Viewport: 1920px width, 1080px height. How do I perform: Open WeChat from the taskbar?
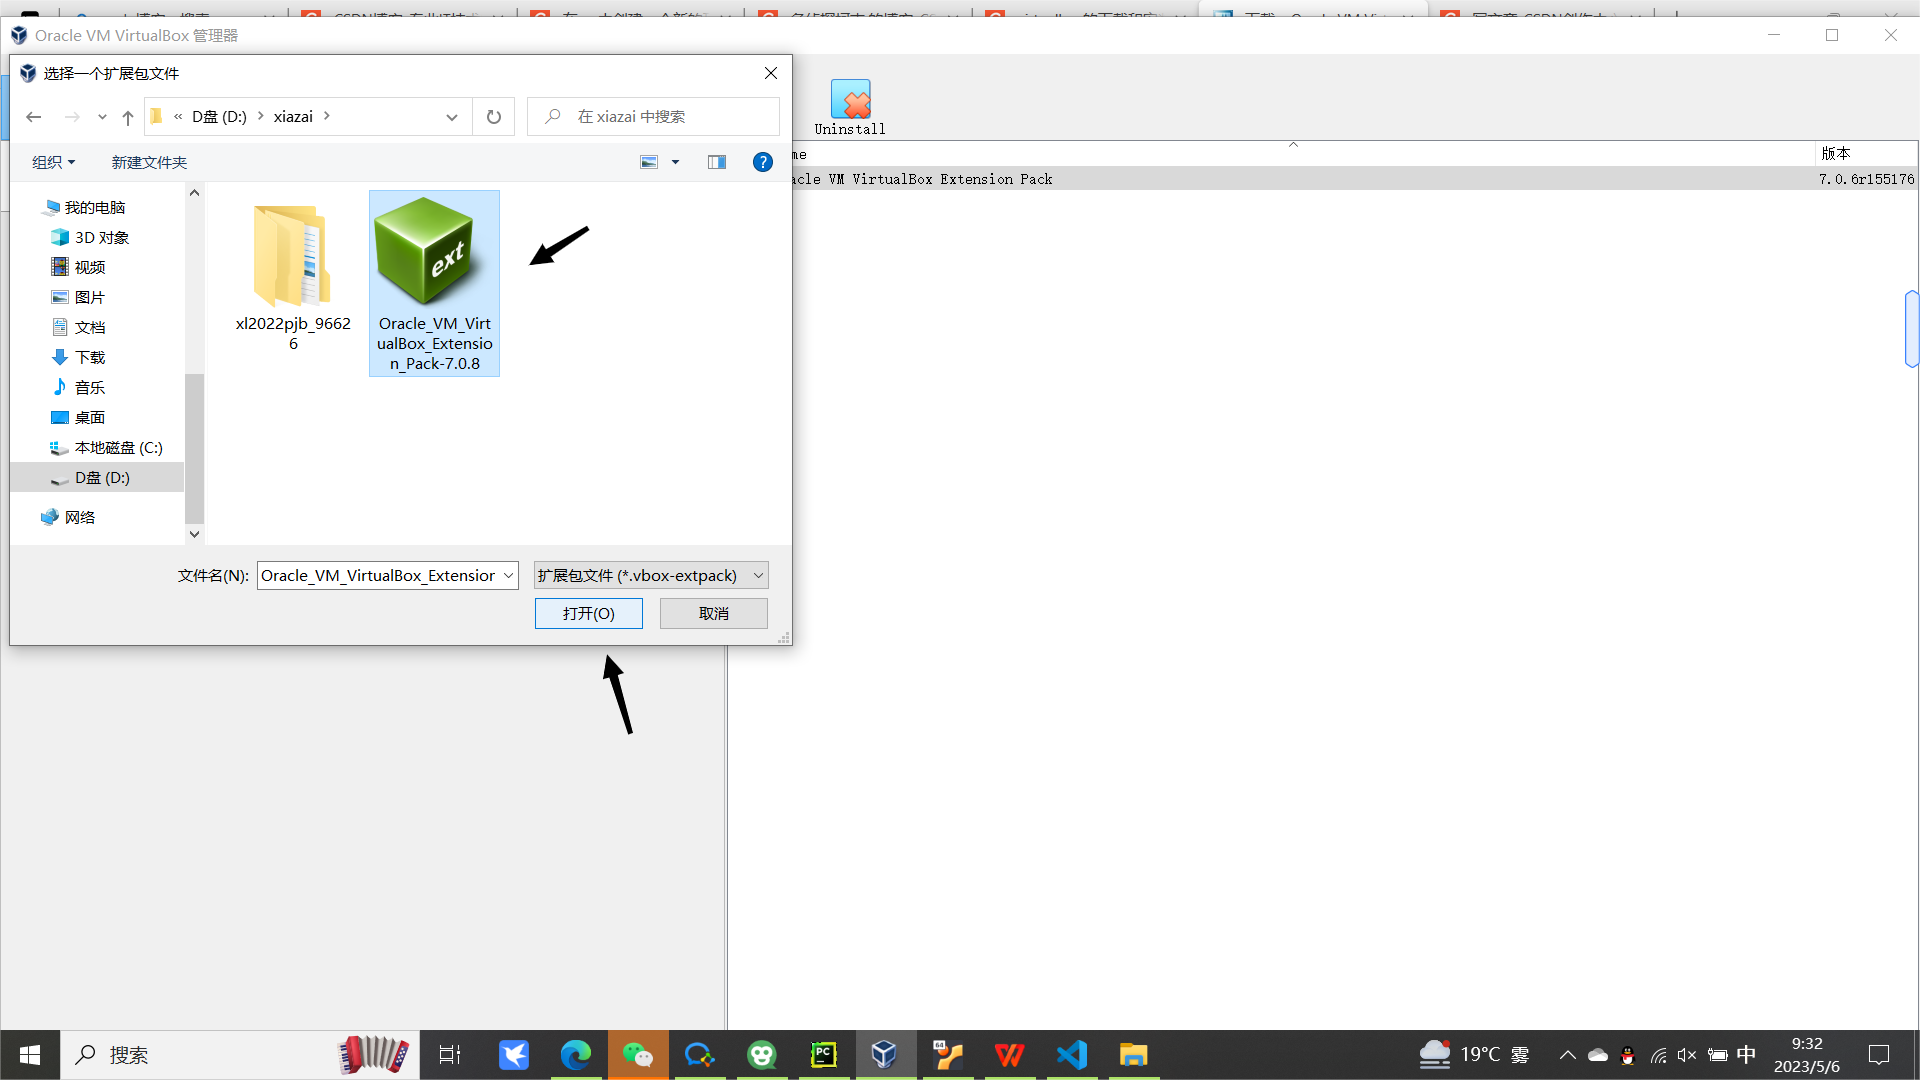(x=638, y=1055)
